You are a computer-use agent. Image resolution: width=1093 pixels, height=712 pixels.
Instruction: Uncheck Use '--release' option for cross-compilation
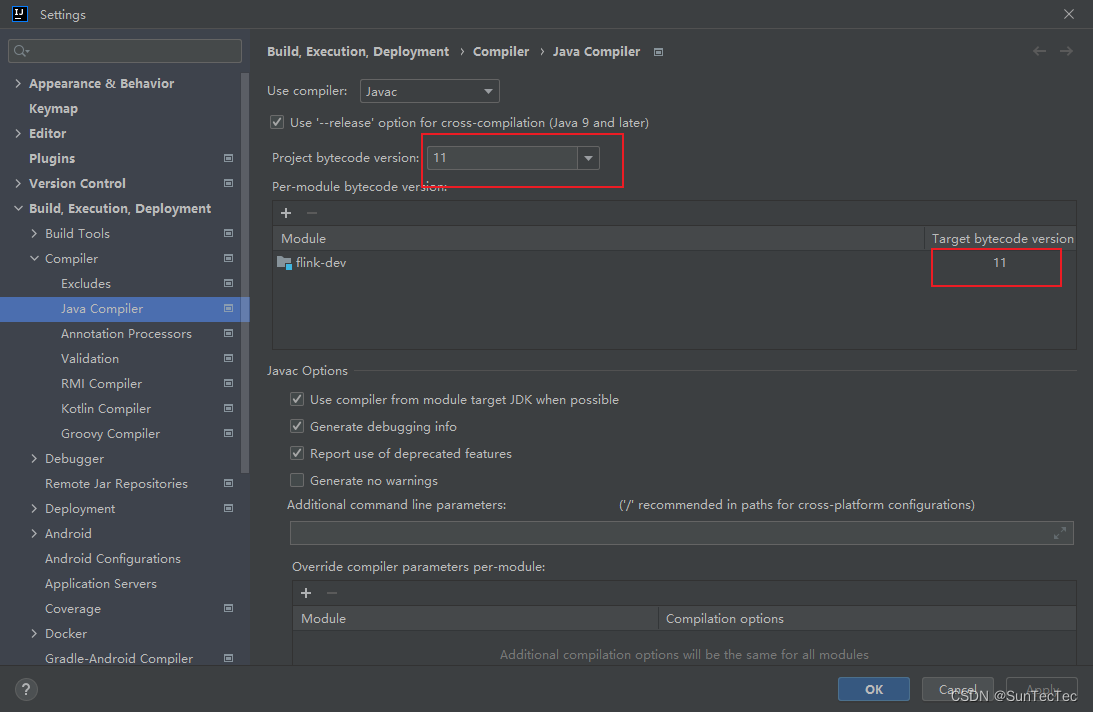[x=276, y=122]
